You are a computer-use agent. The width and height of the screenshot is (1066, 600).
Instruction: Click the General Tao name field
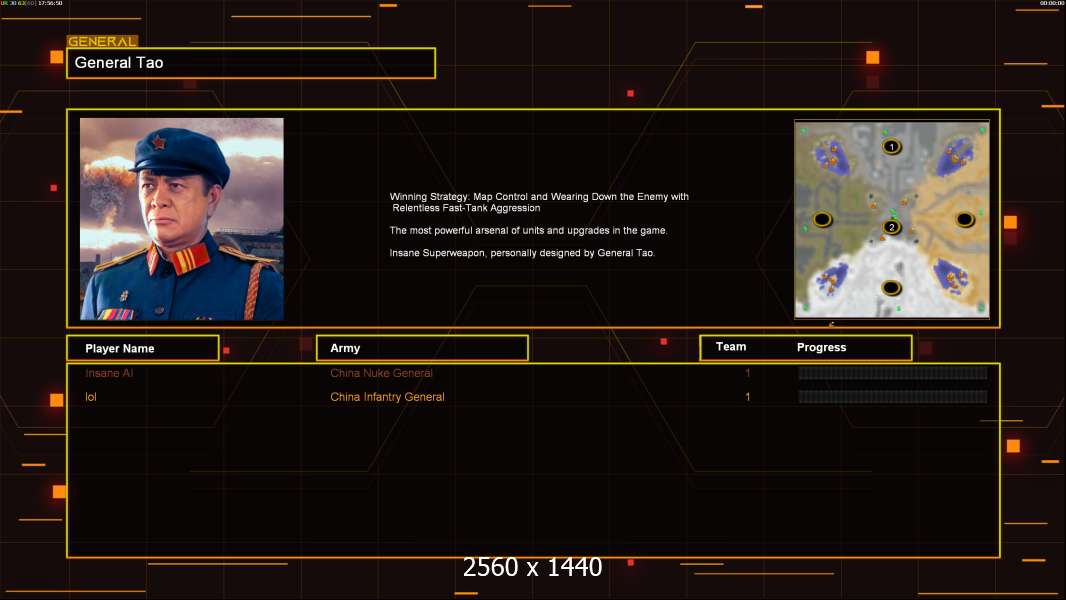tap(251, 63)
